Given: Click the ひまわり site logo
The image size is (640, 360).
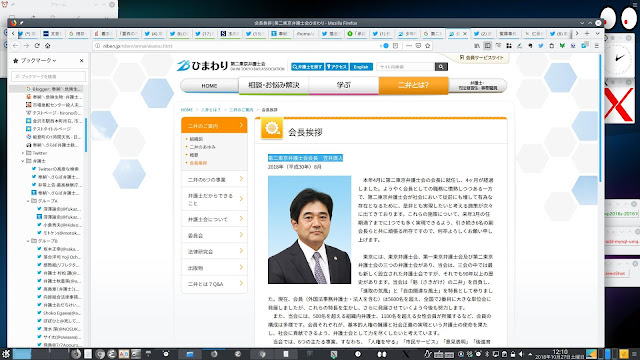Looking at the screenshot, I should pos(231,65).
